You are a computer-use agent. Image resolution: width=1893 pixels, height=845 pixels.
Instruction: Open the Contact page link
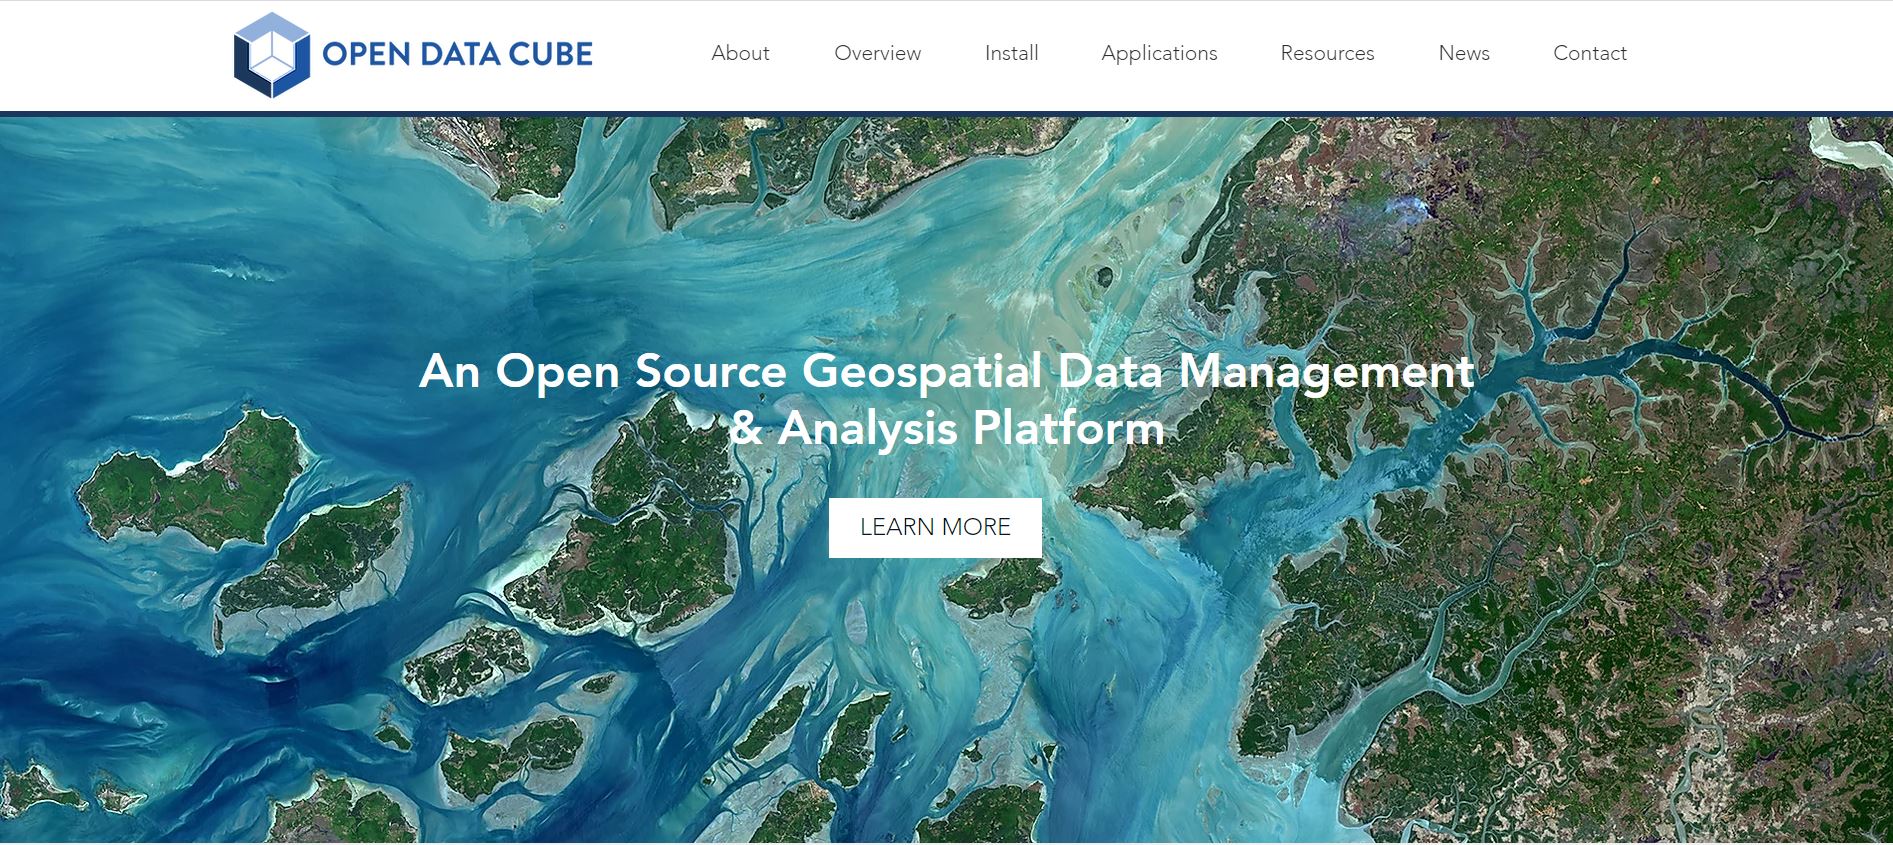coord(1589,53)
